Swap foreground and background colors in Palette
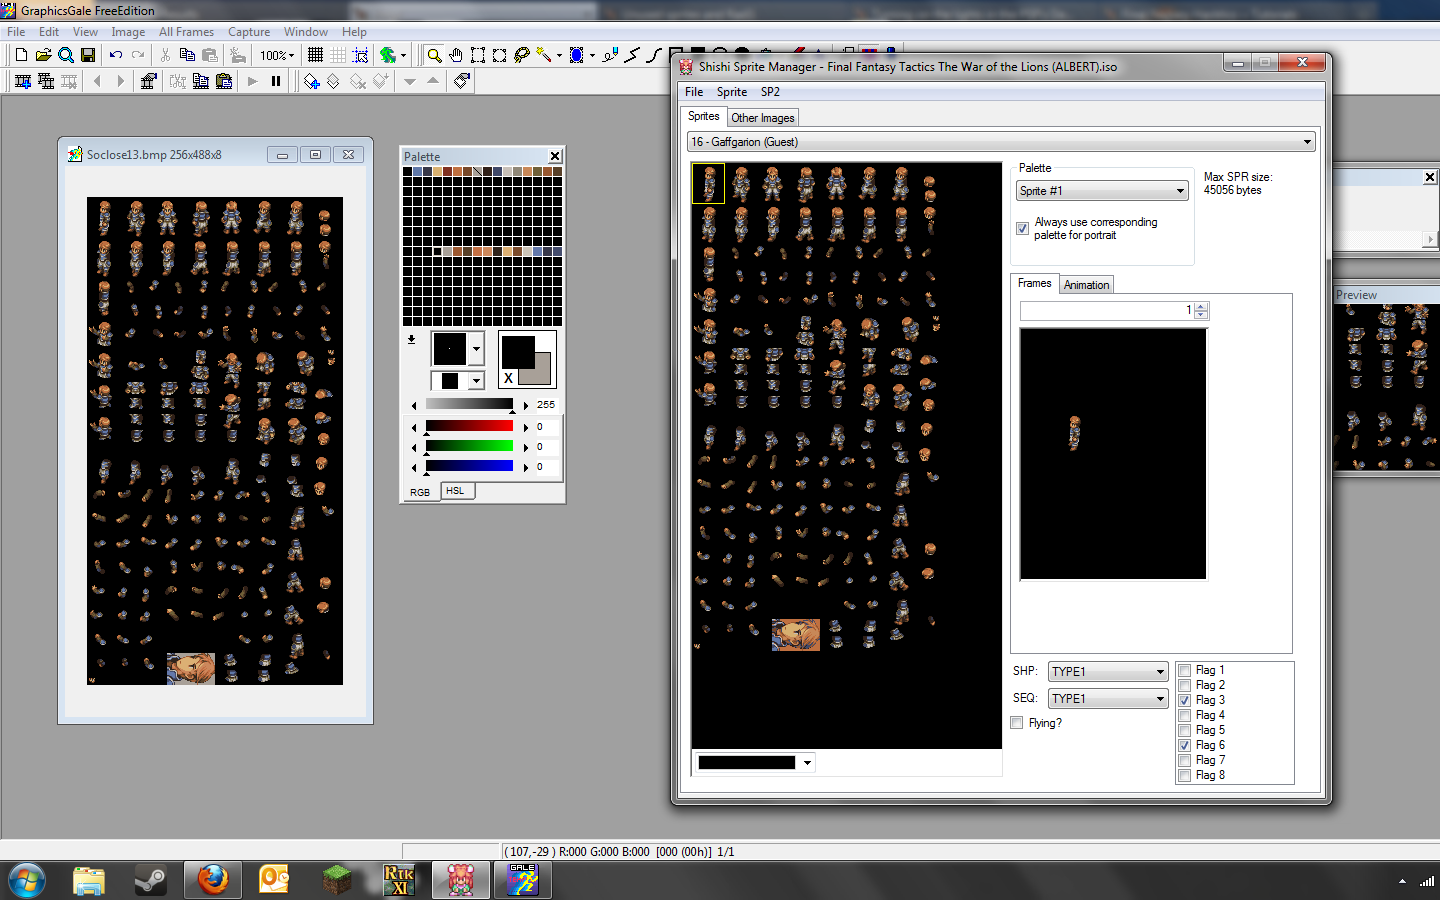 pos(508,378)
